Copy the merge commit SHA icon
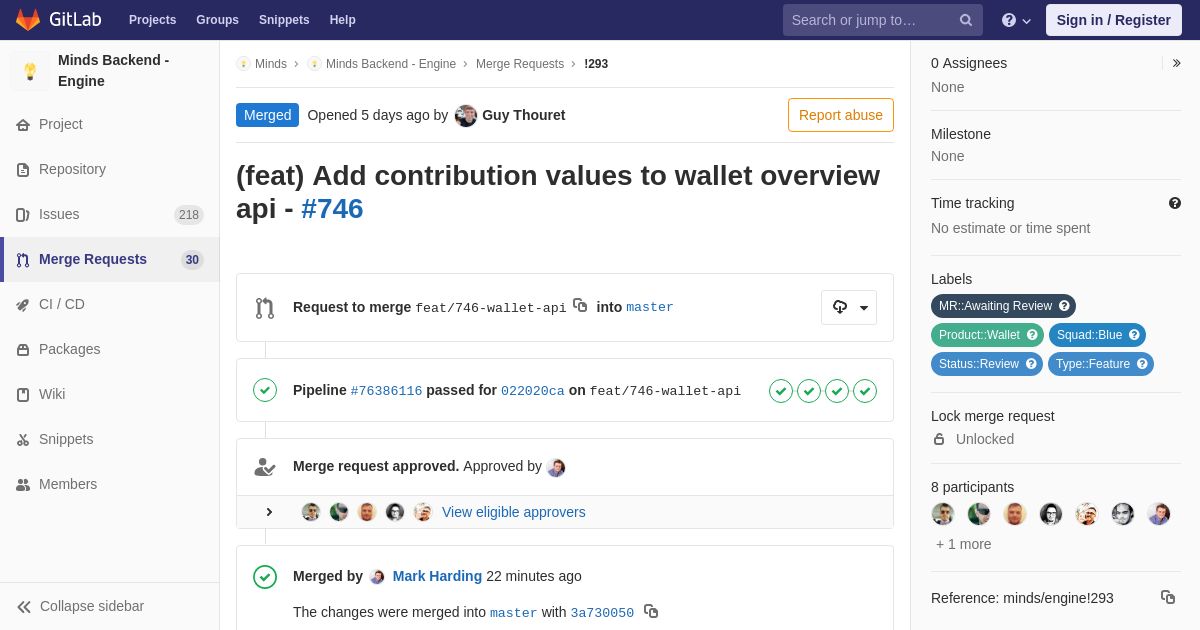Image resolution: width=1200 pixels, height=630 pixels. click(x=651, y=611)
